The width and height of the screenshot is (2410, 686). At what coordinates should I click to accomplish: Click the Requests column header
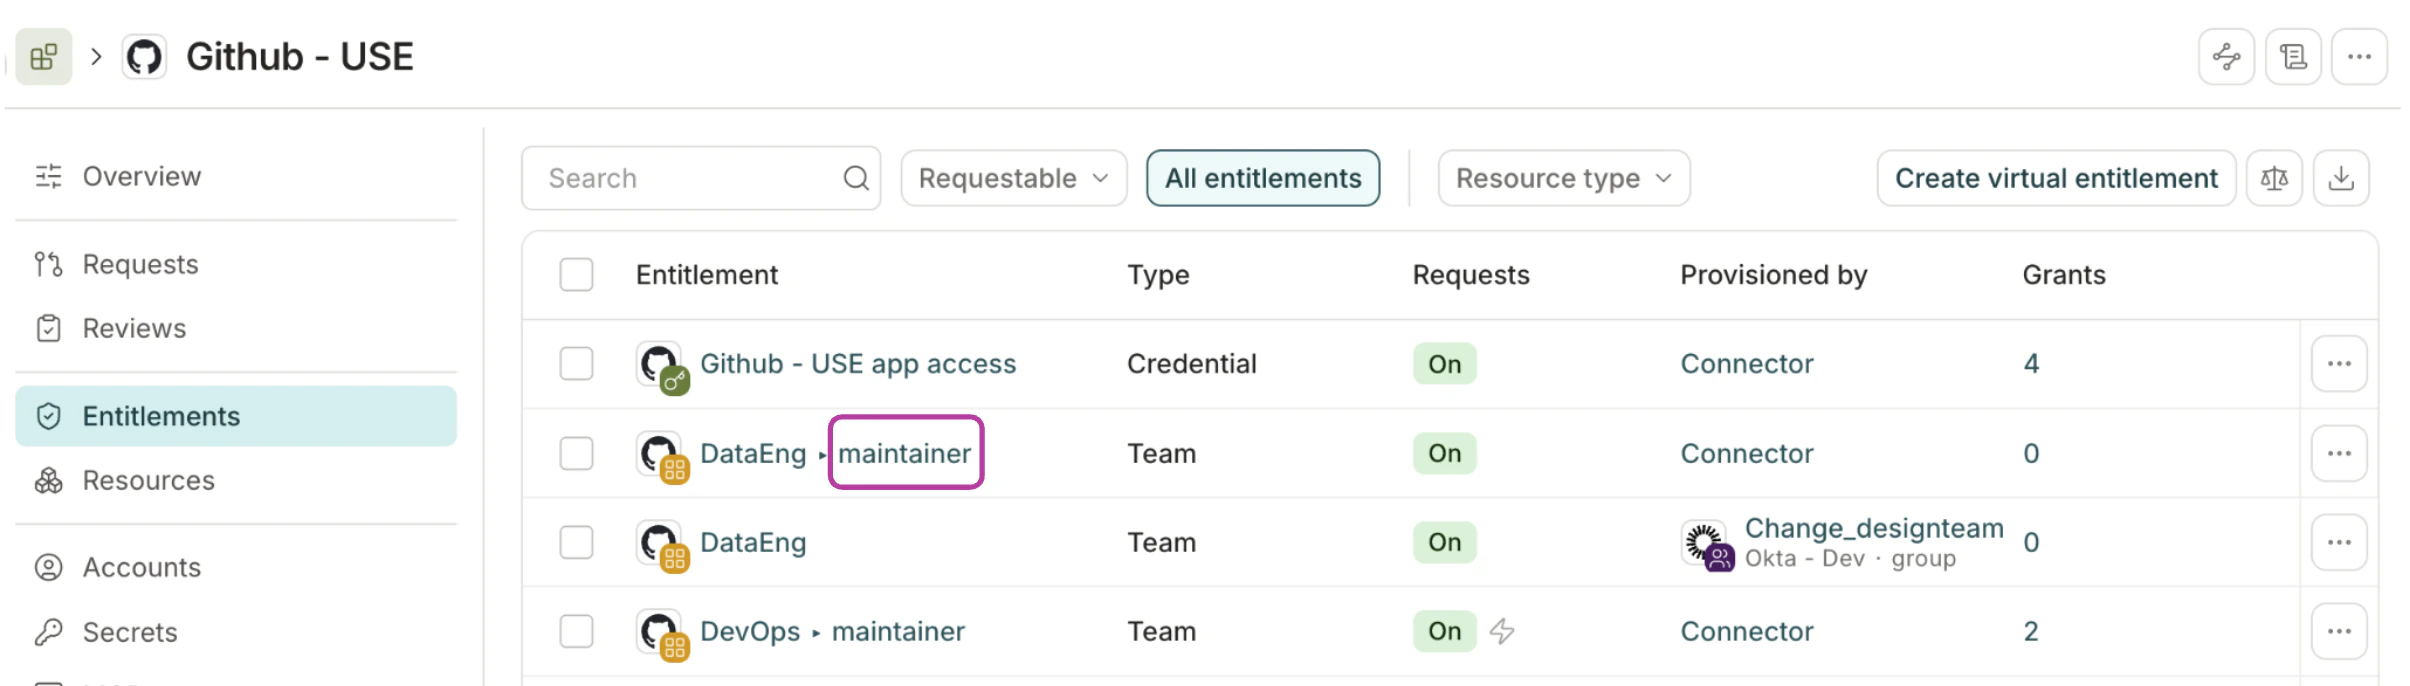pos(1471,275)
